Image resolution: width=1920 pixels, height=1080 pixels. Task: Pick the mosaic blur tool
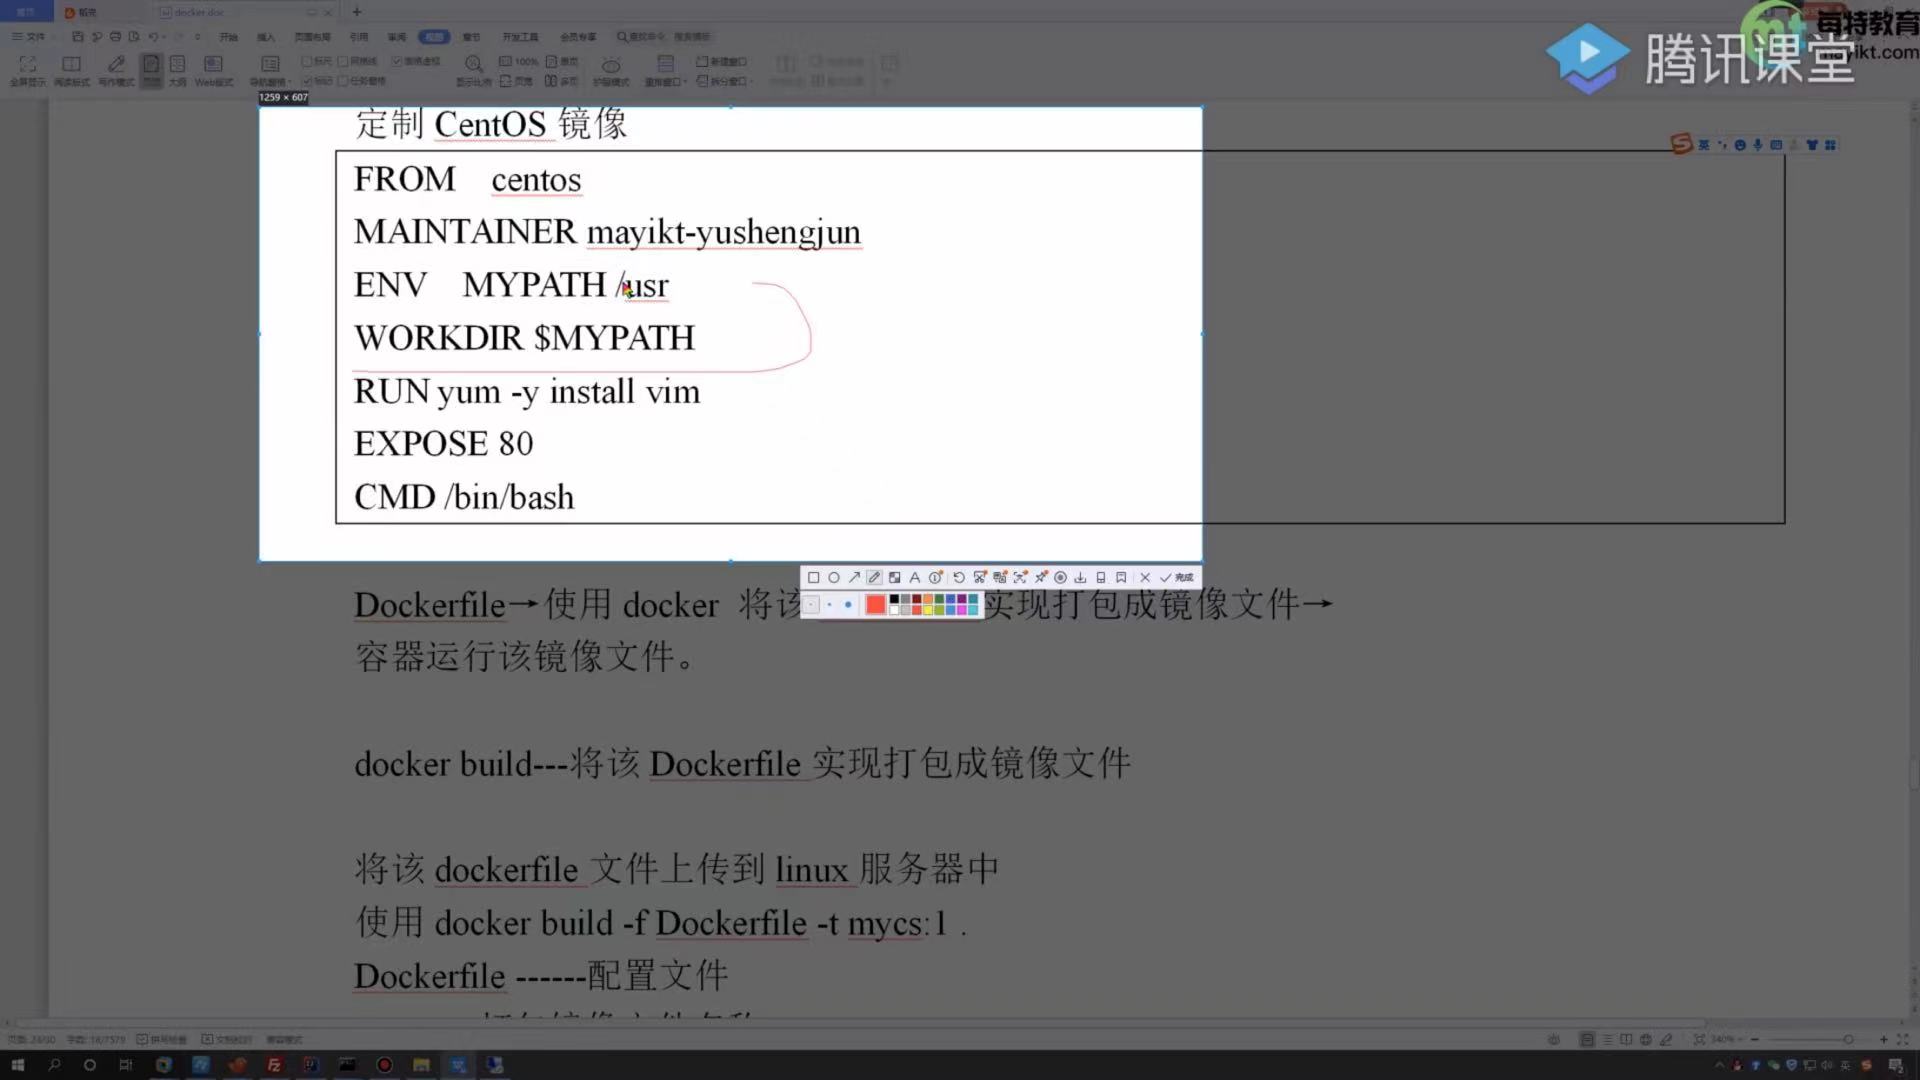[x=895, y=578]
